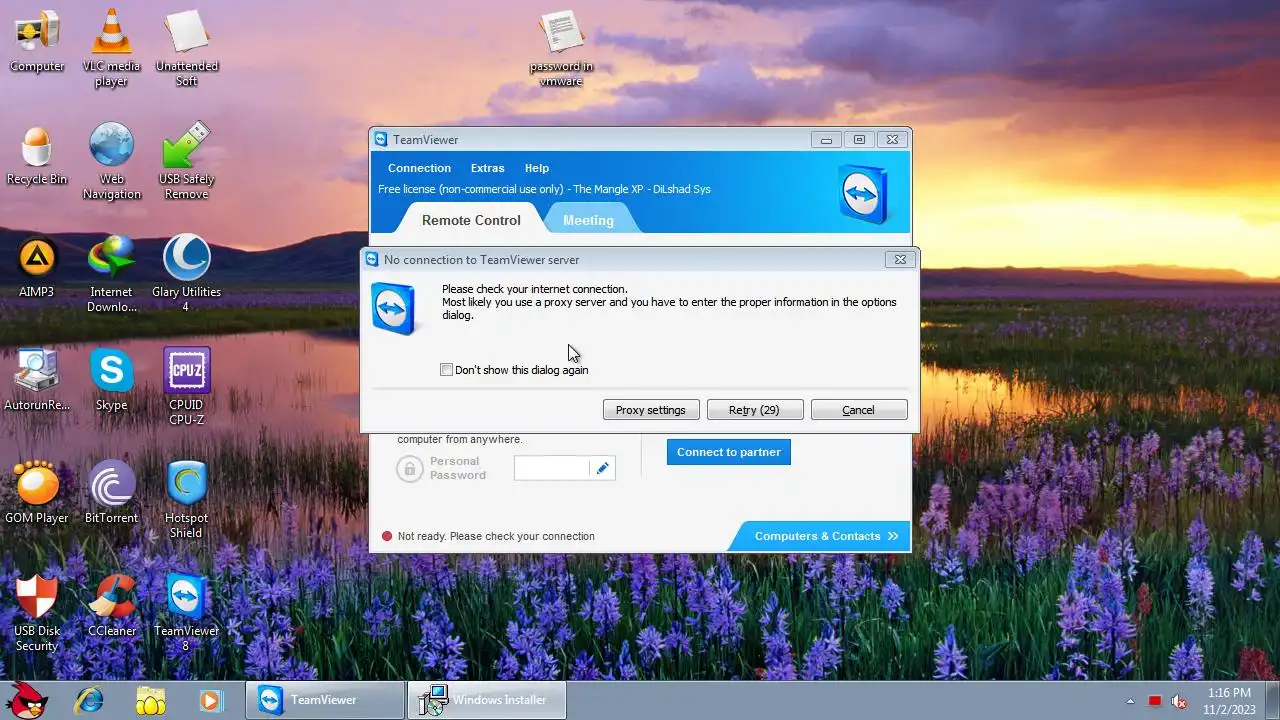
Task: Close the No connection dialog
Action: (900, 259)
